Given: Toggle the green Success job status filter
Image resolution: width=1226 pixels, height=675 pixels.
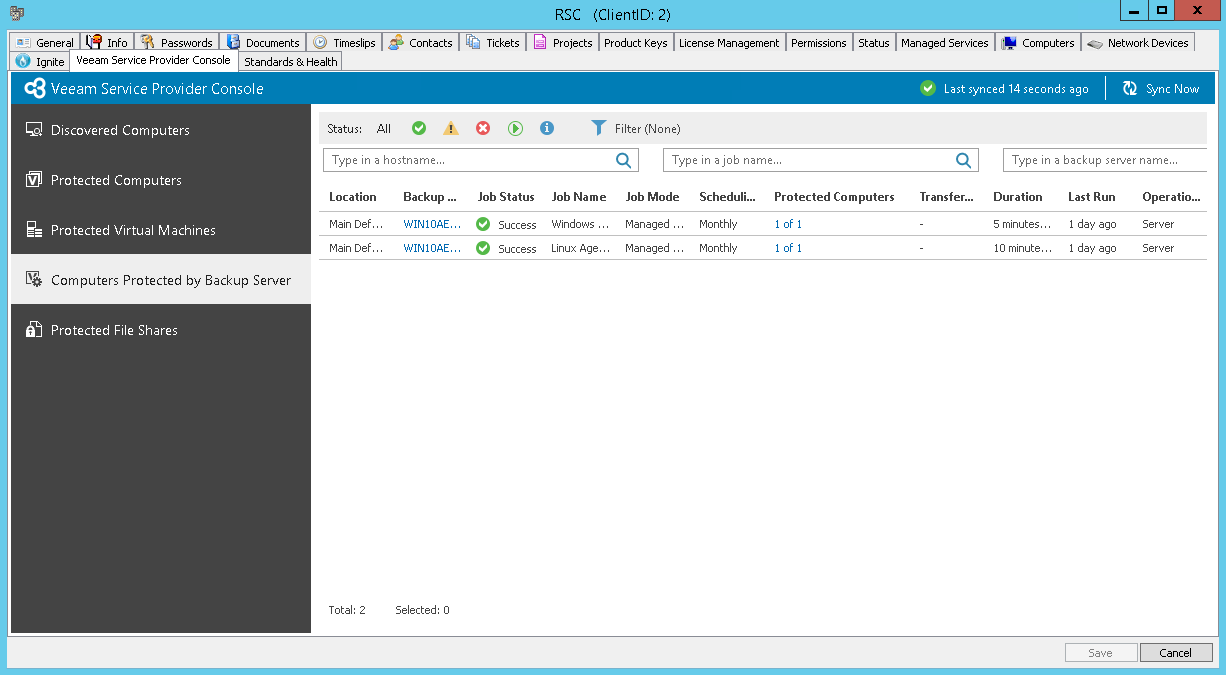Looking at the screenshot, I should pyautogui.click(x=418, y=128).
